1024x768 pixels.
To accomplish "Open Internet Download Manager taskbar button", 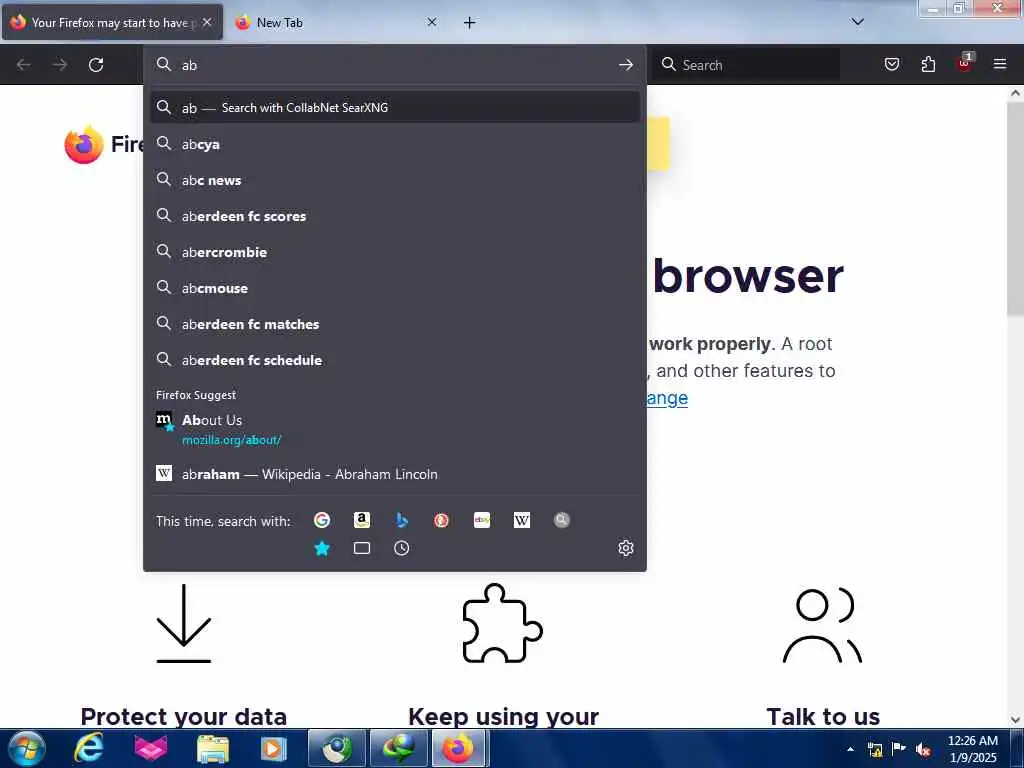I will coord(398,748).
